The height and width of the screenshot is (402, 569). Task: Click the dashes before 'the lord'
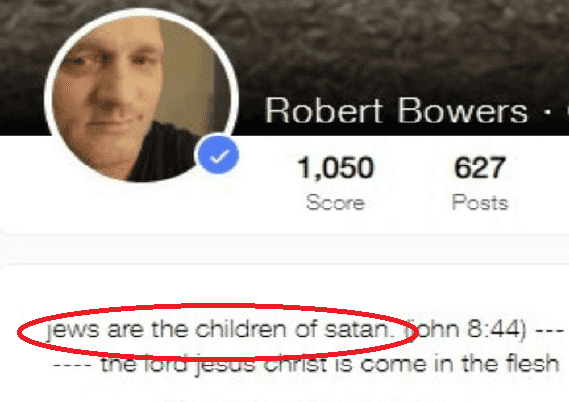(72, 365)
